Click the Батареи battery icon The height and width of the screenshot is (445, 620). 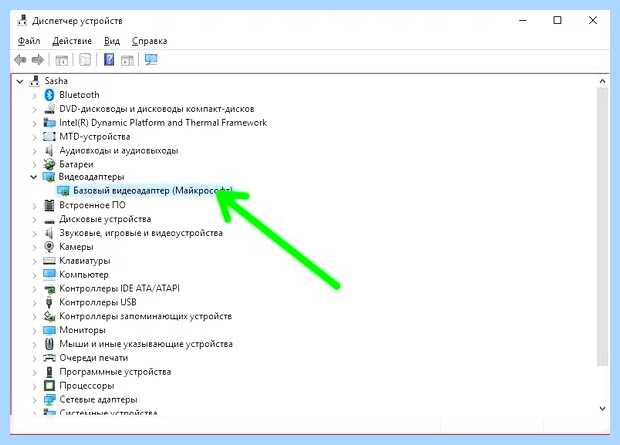tap(49, 164)
